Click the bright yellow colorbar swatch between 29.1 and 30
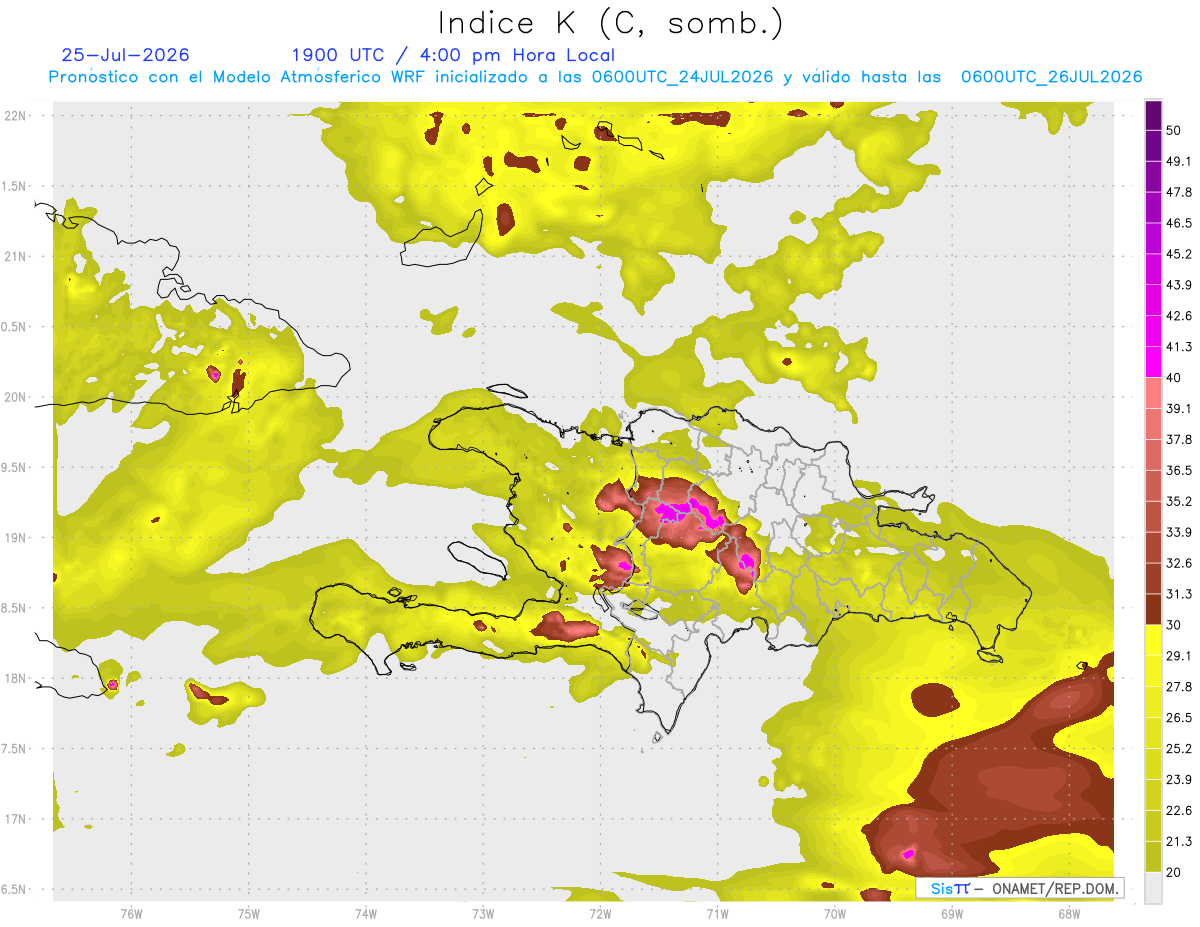Viewport: 1200px width, 927px height. point(1153,640)
